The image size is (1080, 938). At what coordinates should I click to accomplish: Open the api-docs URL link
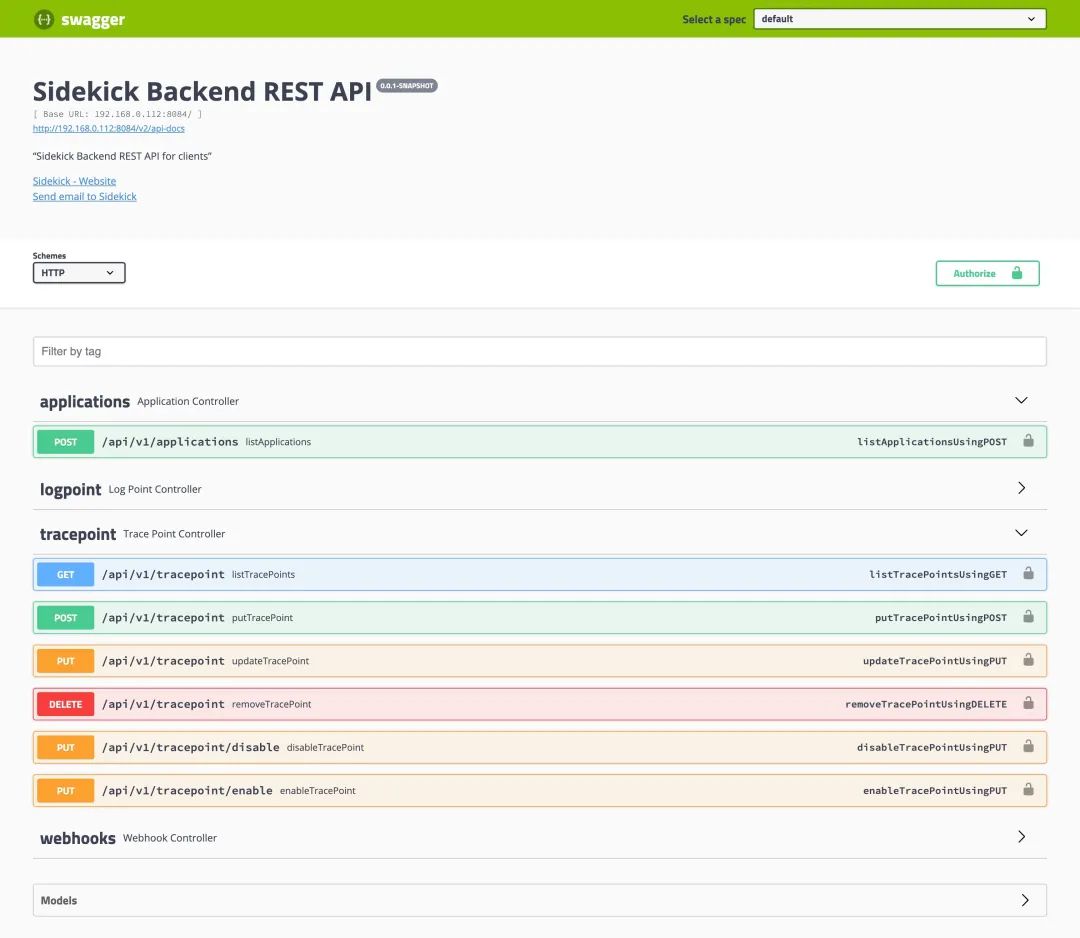109,128
